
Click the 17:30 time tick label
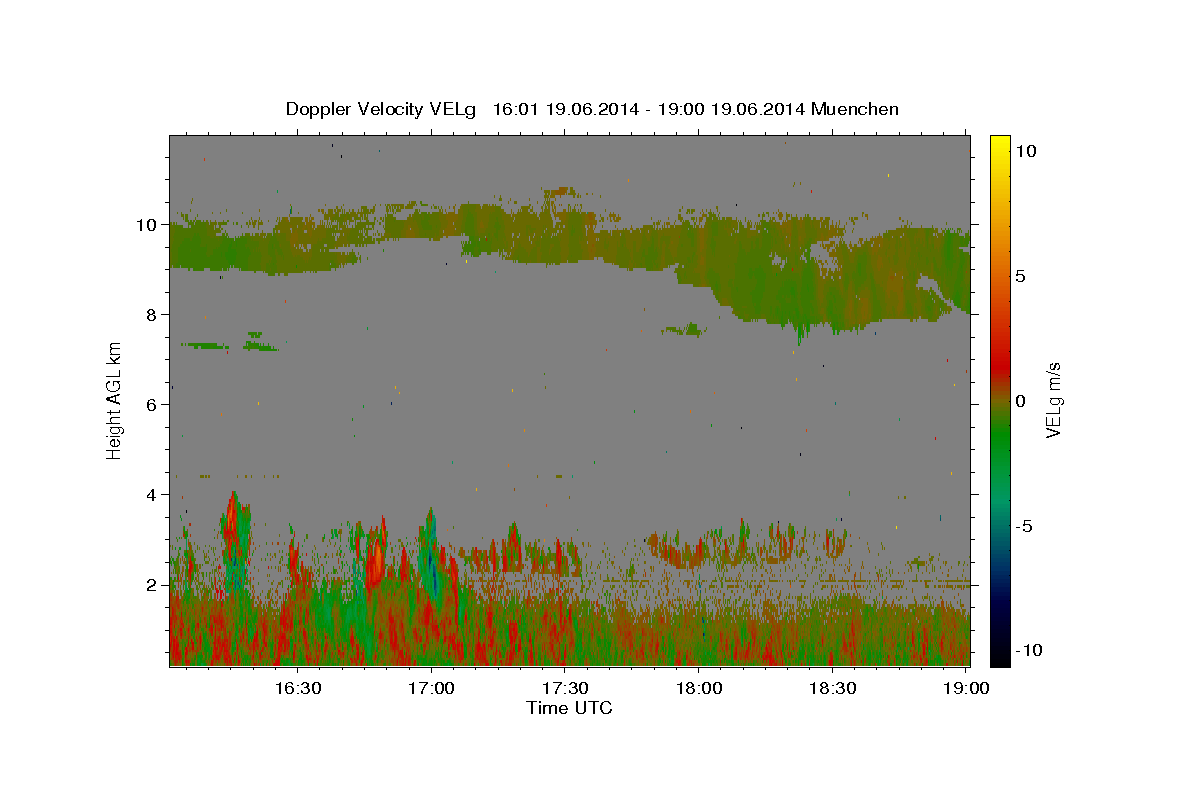click(564, 688)
